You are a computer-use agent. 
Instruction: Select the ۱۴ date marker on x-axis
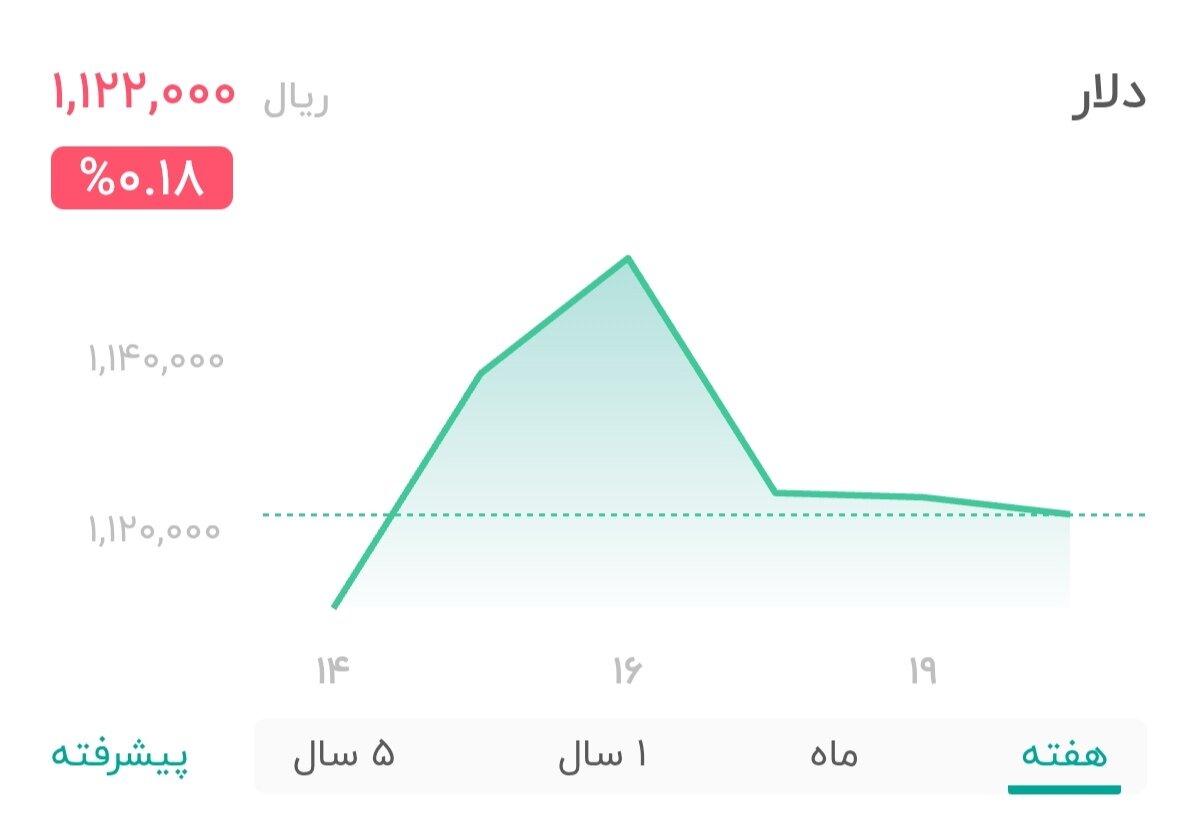tap(334, 668)
